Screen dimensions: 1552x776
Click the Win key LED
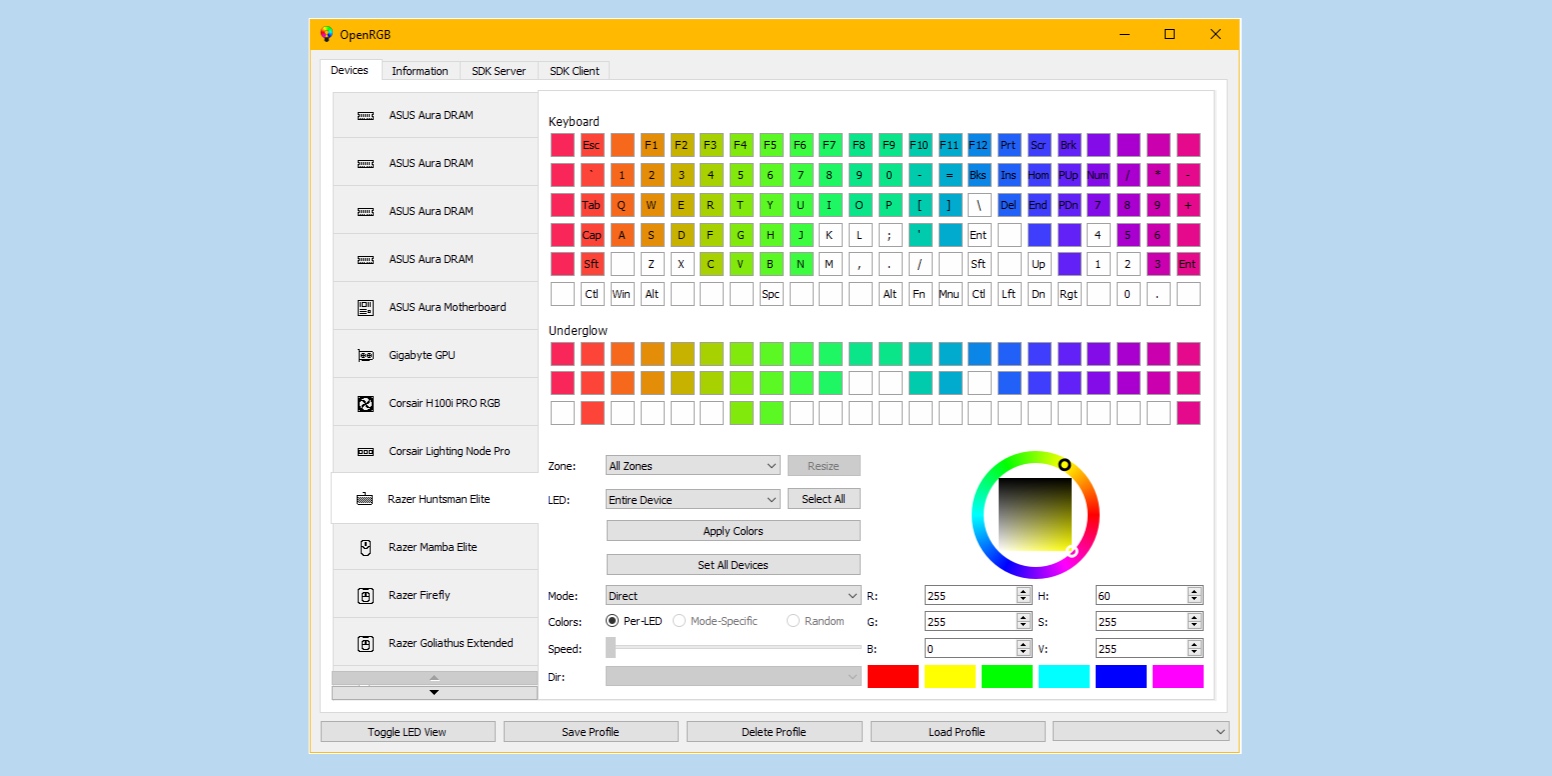pyautogui.click(x=622, y=294)
